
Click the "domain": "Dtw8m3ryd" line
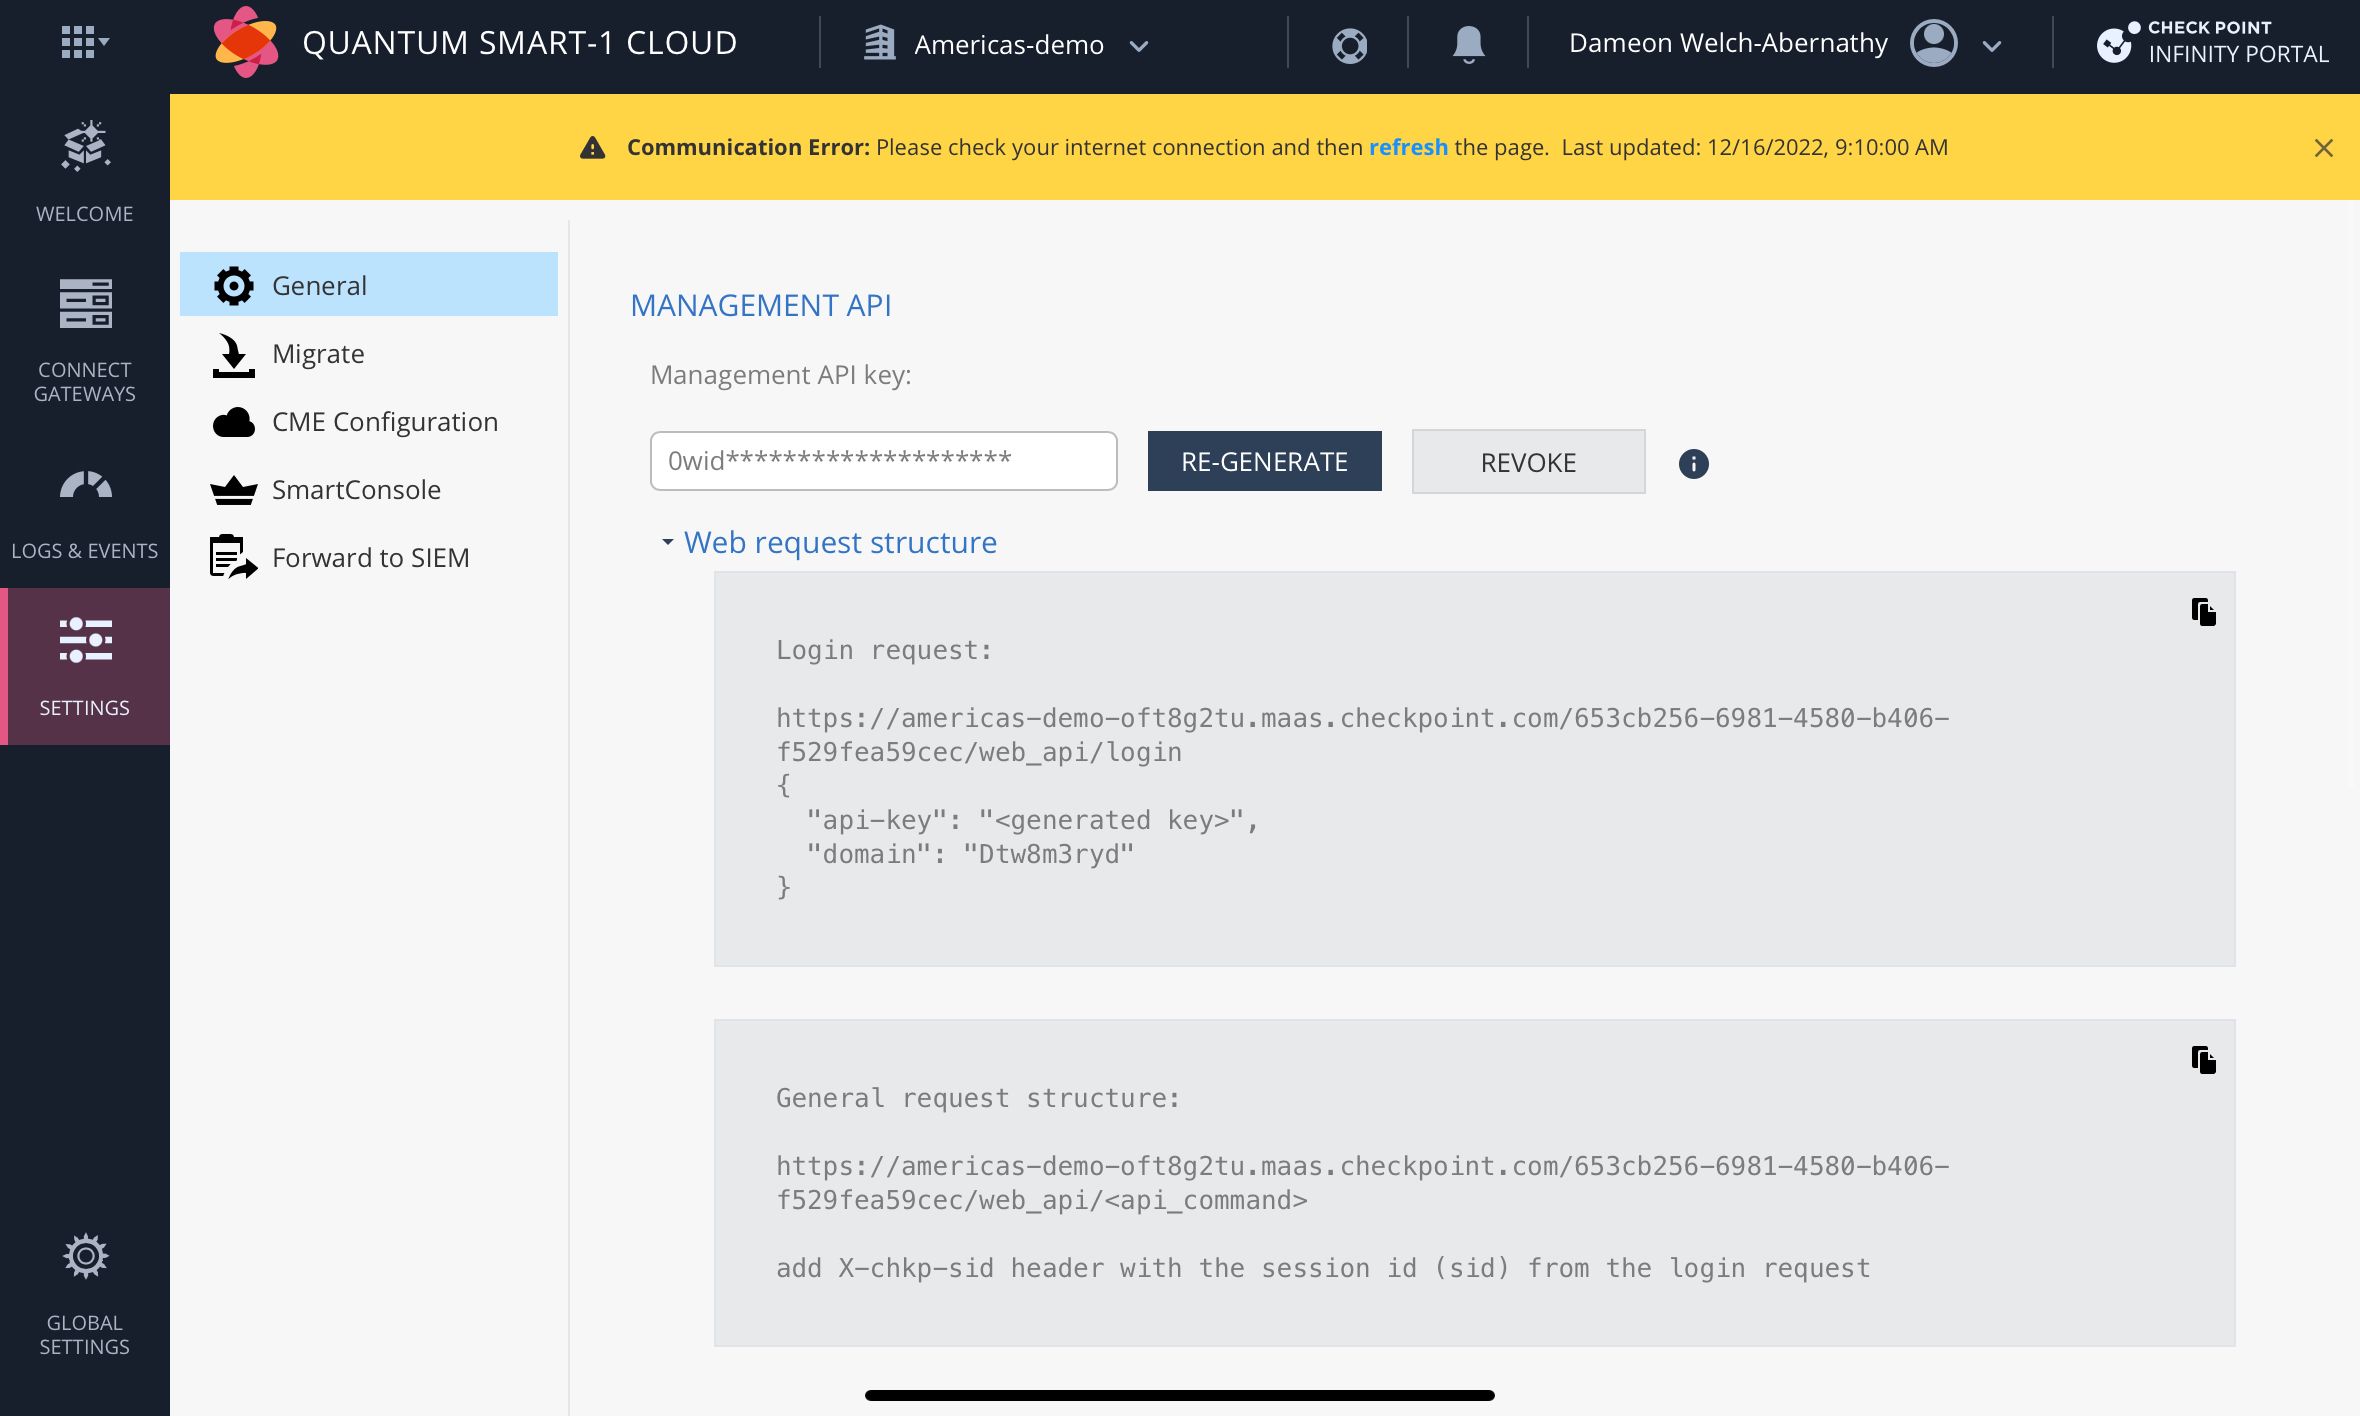970,854
